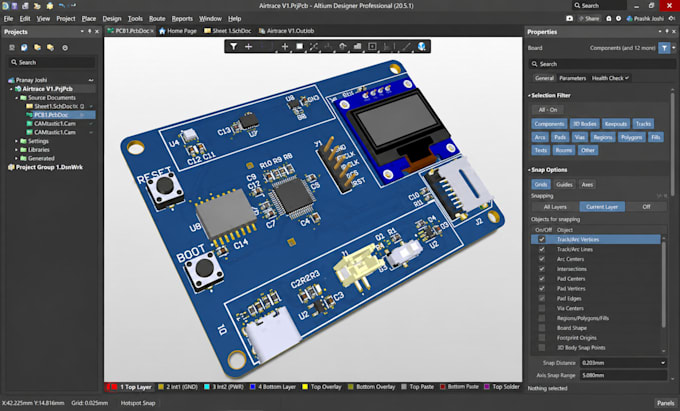Expand the Generated folder in project tree
The image size is (680, 411).
point(16,158)
